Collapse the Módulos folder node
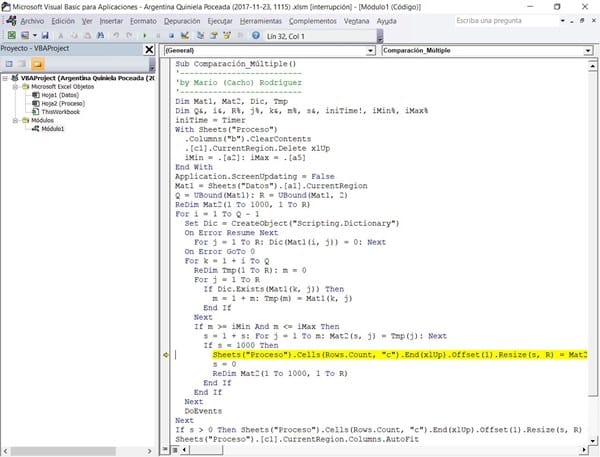The width and height of the screenshot is (600, 457). point(14,119)
